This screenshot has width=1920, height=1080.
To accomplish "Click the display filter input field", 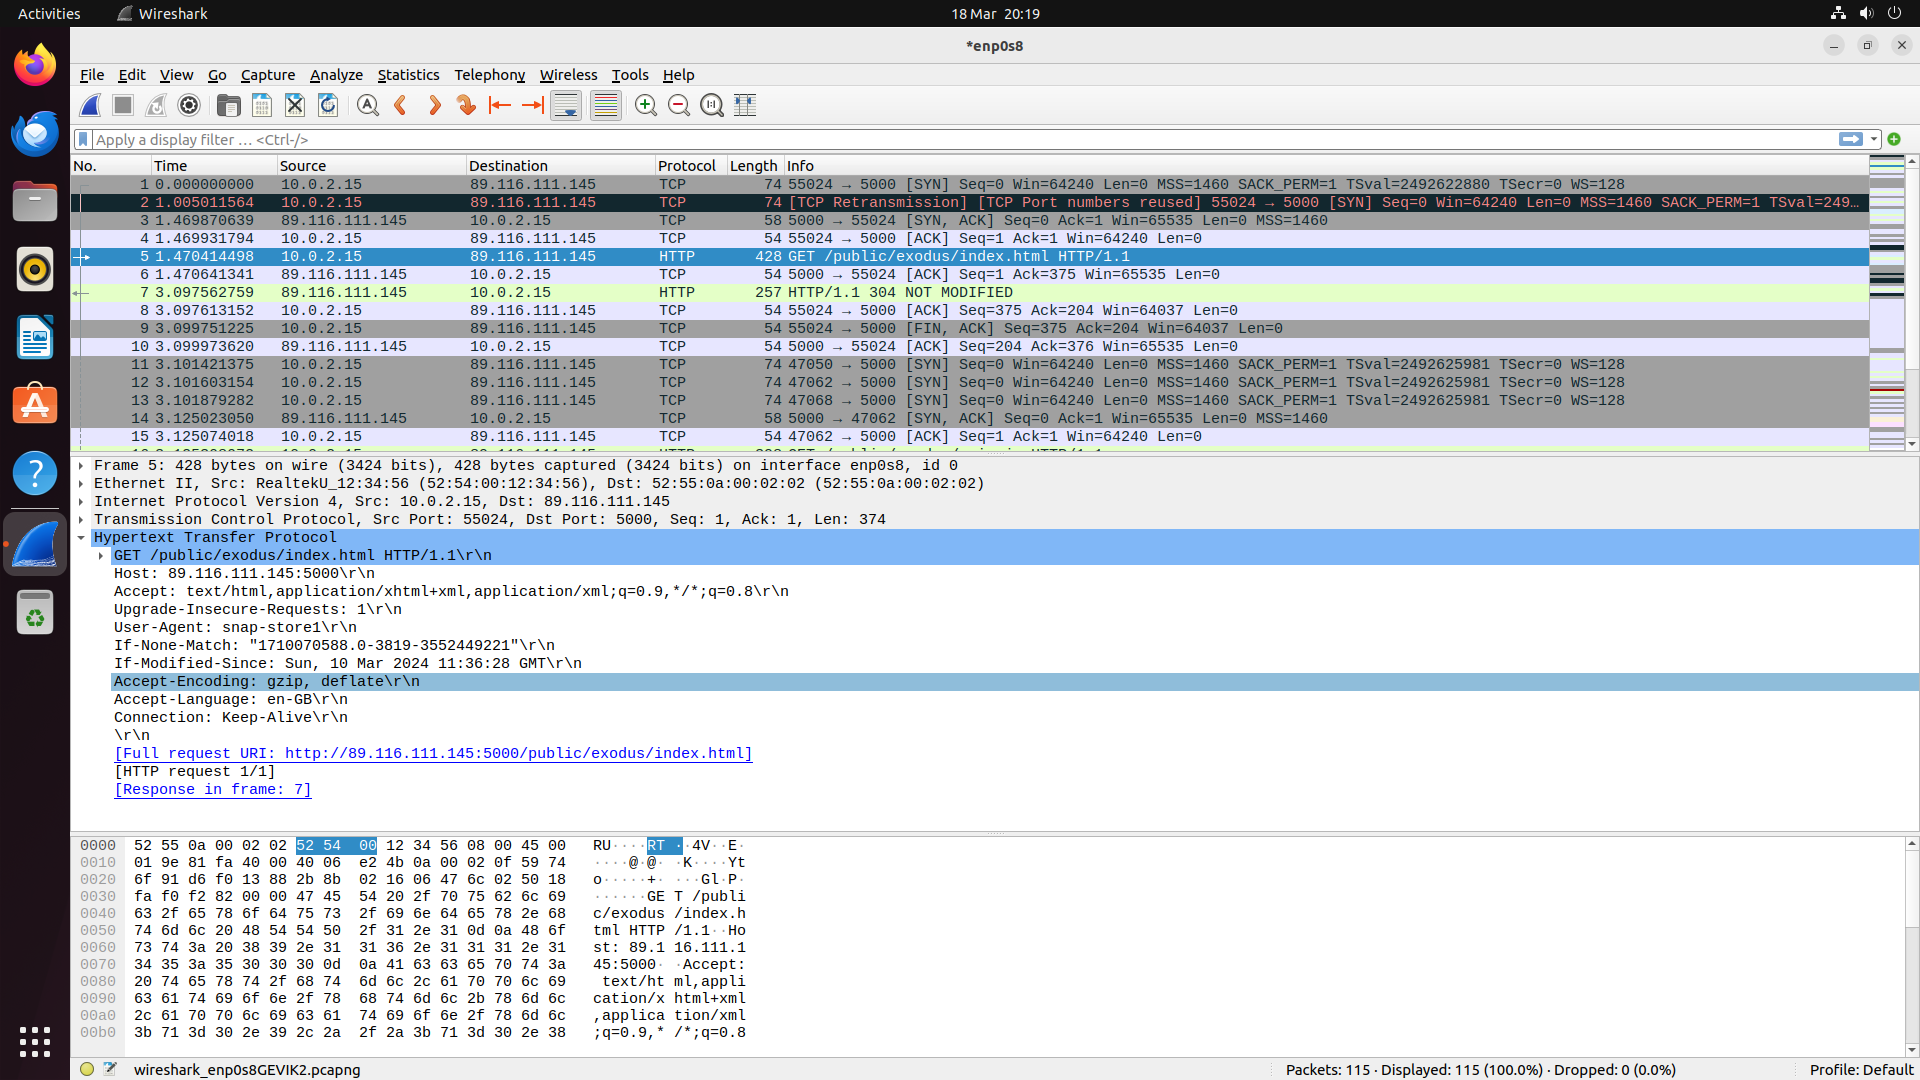I will click(x=964, y=140).
